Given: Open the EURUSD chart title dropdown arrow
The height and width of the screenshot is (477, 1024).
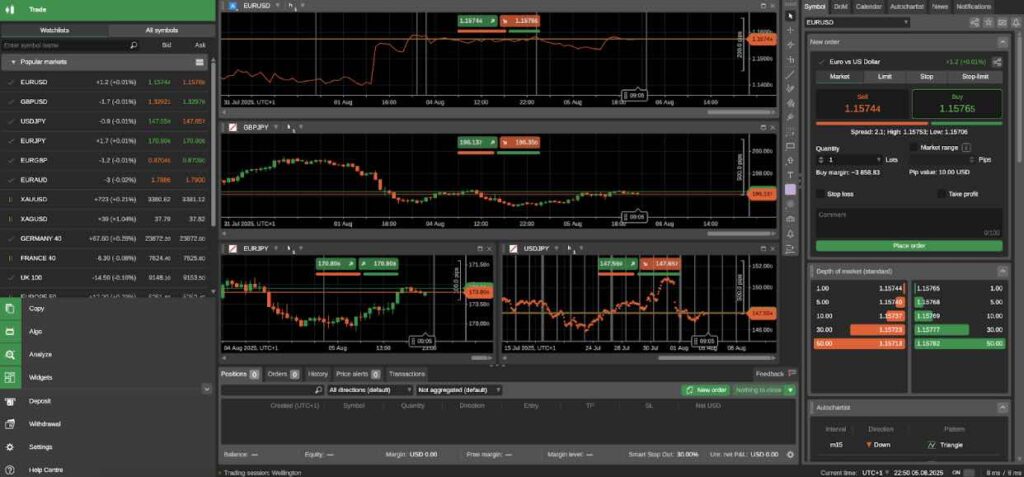Looking at the screenshot, I should point(277,5).
